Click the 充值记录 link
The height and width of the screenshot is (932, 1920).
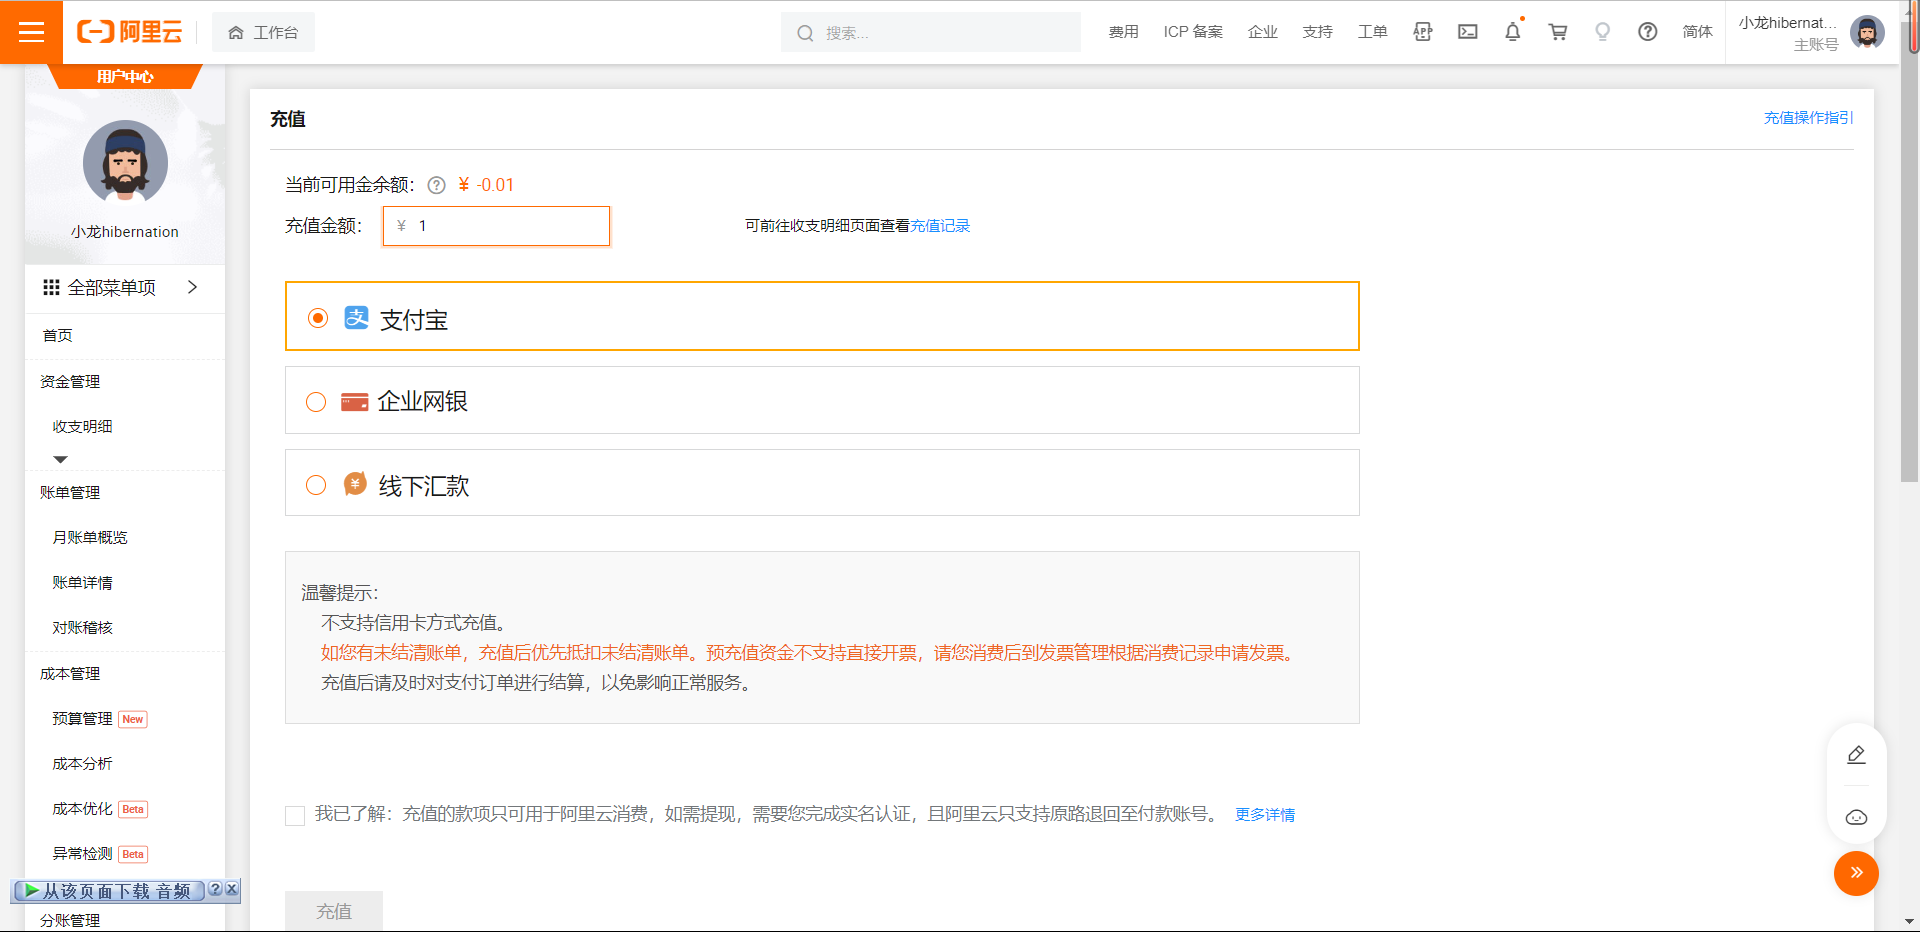pos(940,226)
